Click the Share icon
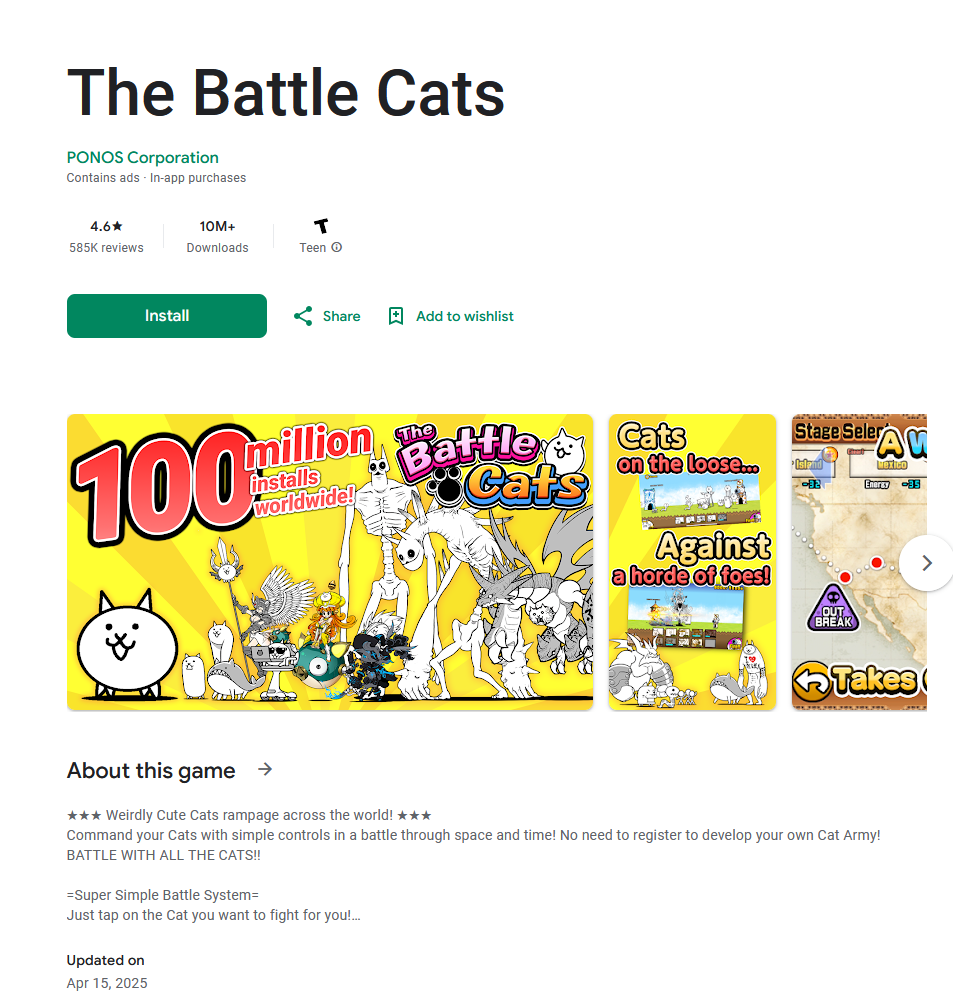This screenshot has width=953, height=1006. tap(303, 316)
